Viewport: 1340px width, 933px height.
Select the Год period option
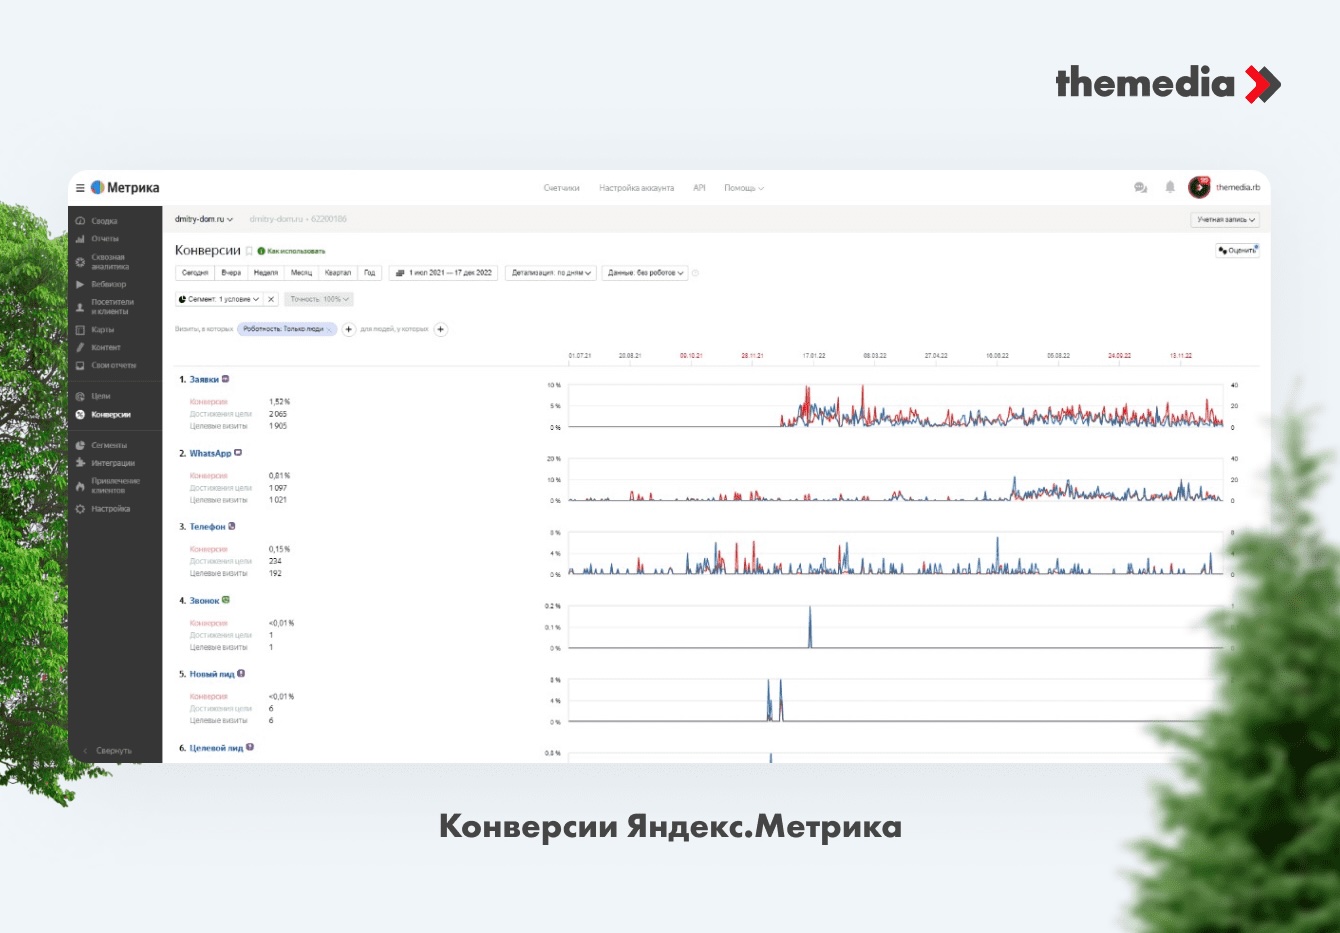[x=369, y=272]
